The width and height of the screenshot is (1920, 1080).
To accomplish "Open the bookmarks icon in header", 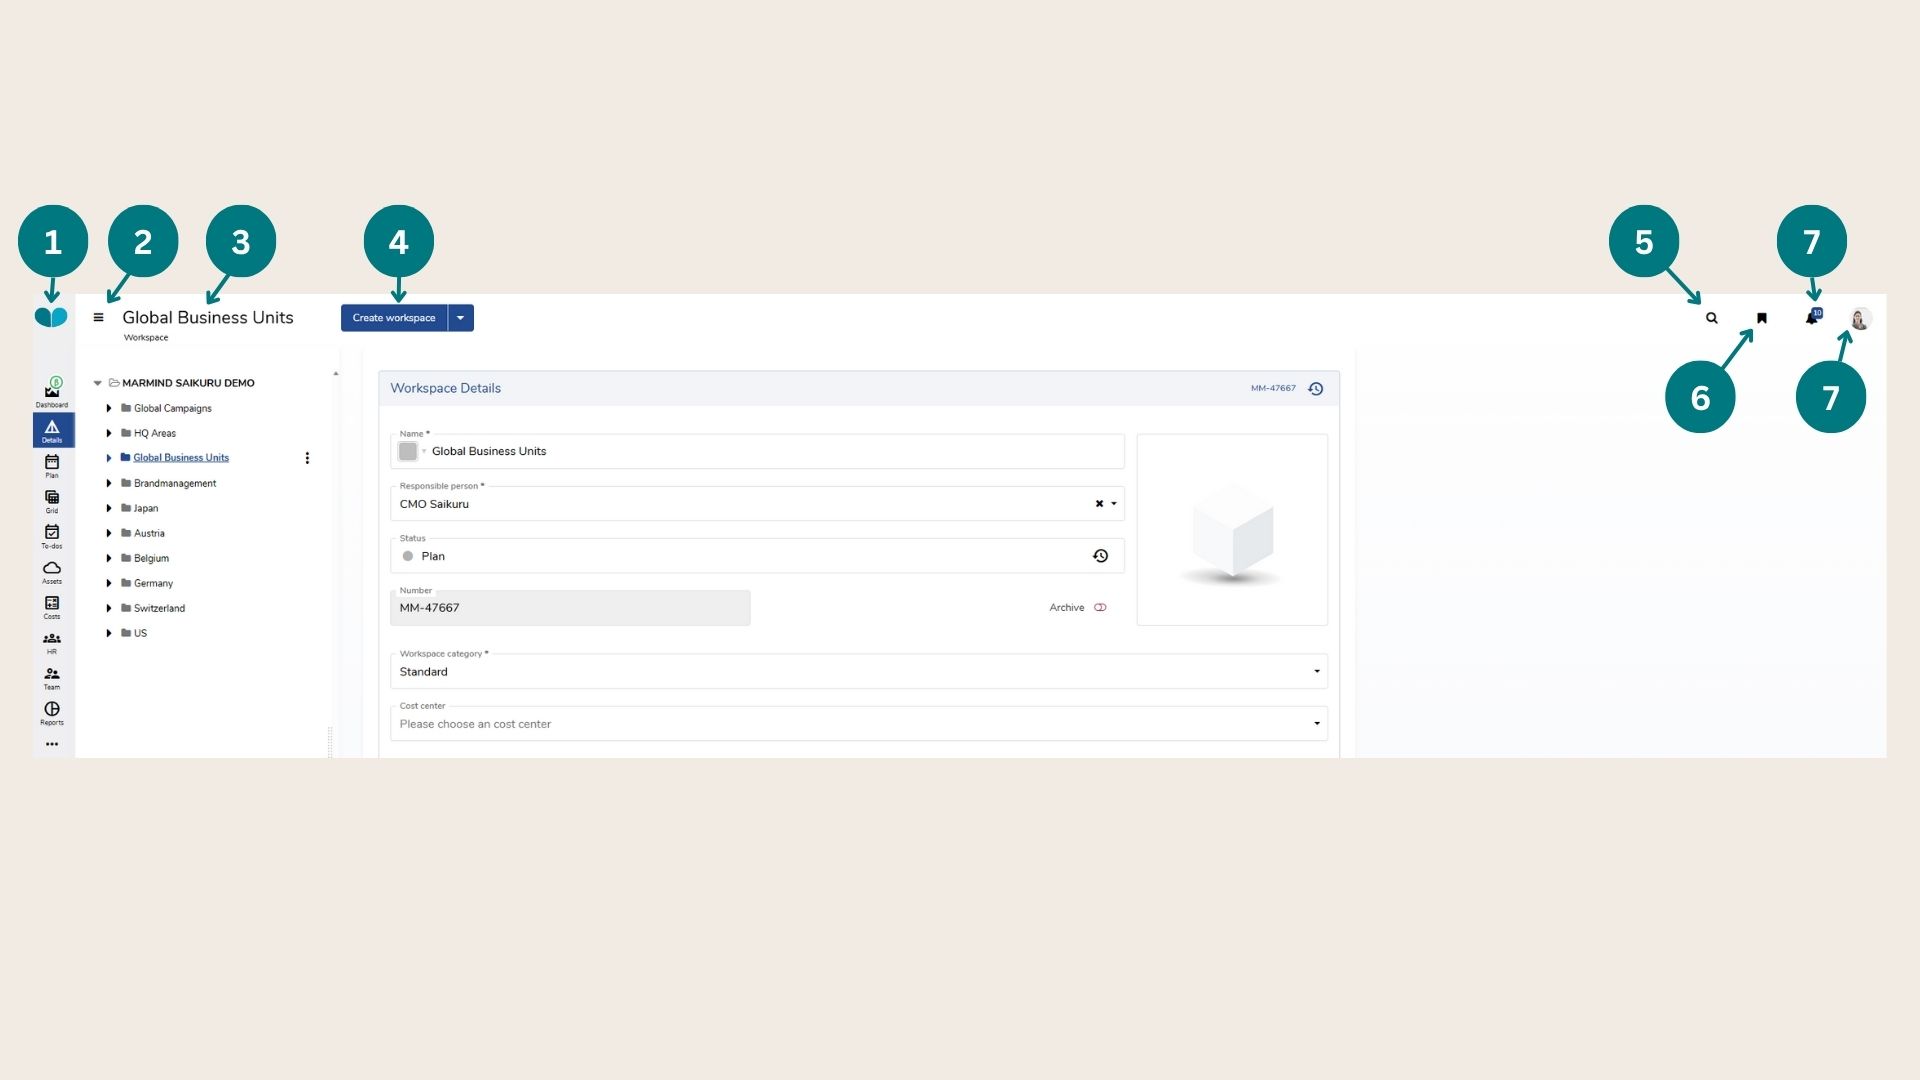I will [x=1762, y=318].
